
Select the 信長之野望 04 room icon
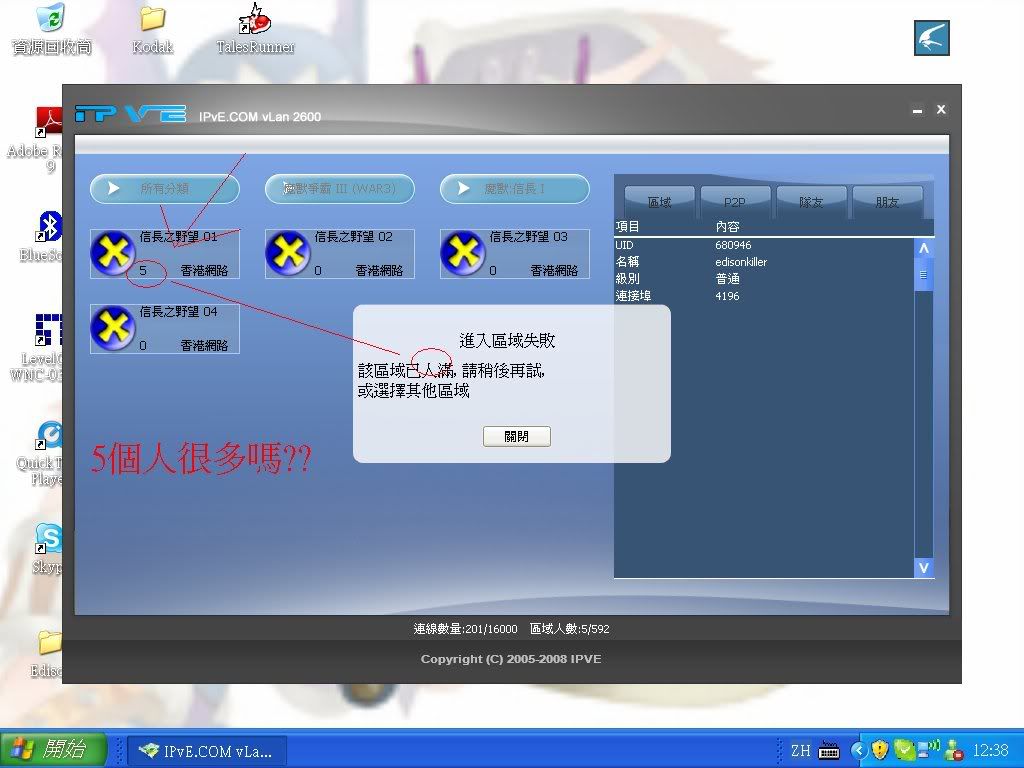click(113, 329)
